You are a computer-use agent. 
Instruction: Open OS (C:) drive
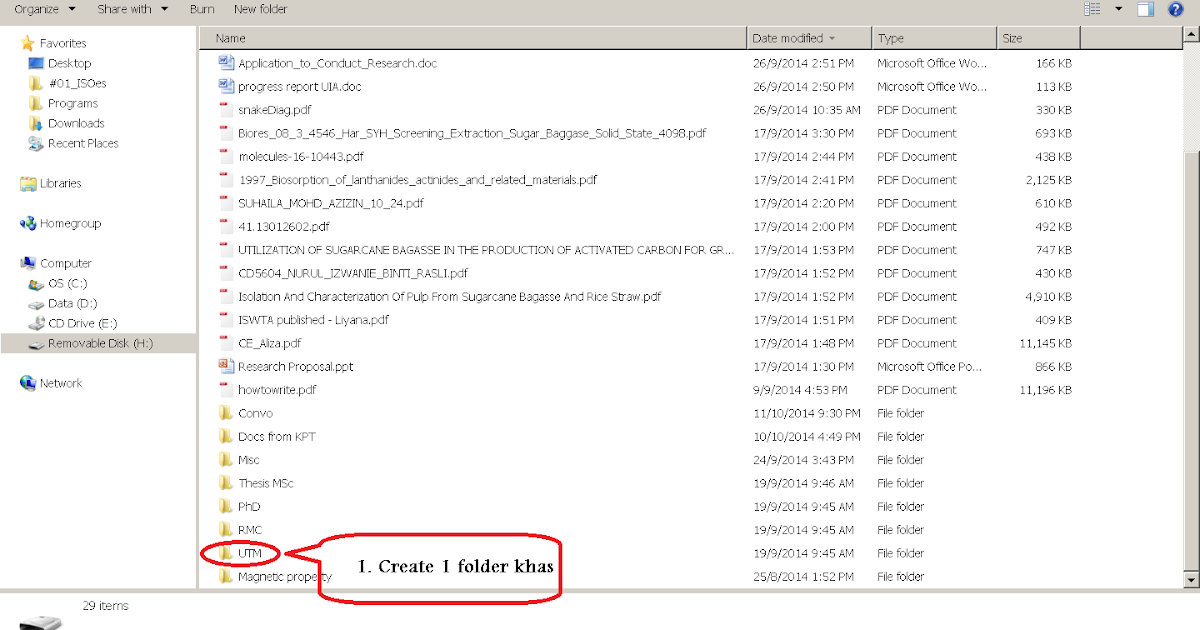click(x=58, y=283)
